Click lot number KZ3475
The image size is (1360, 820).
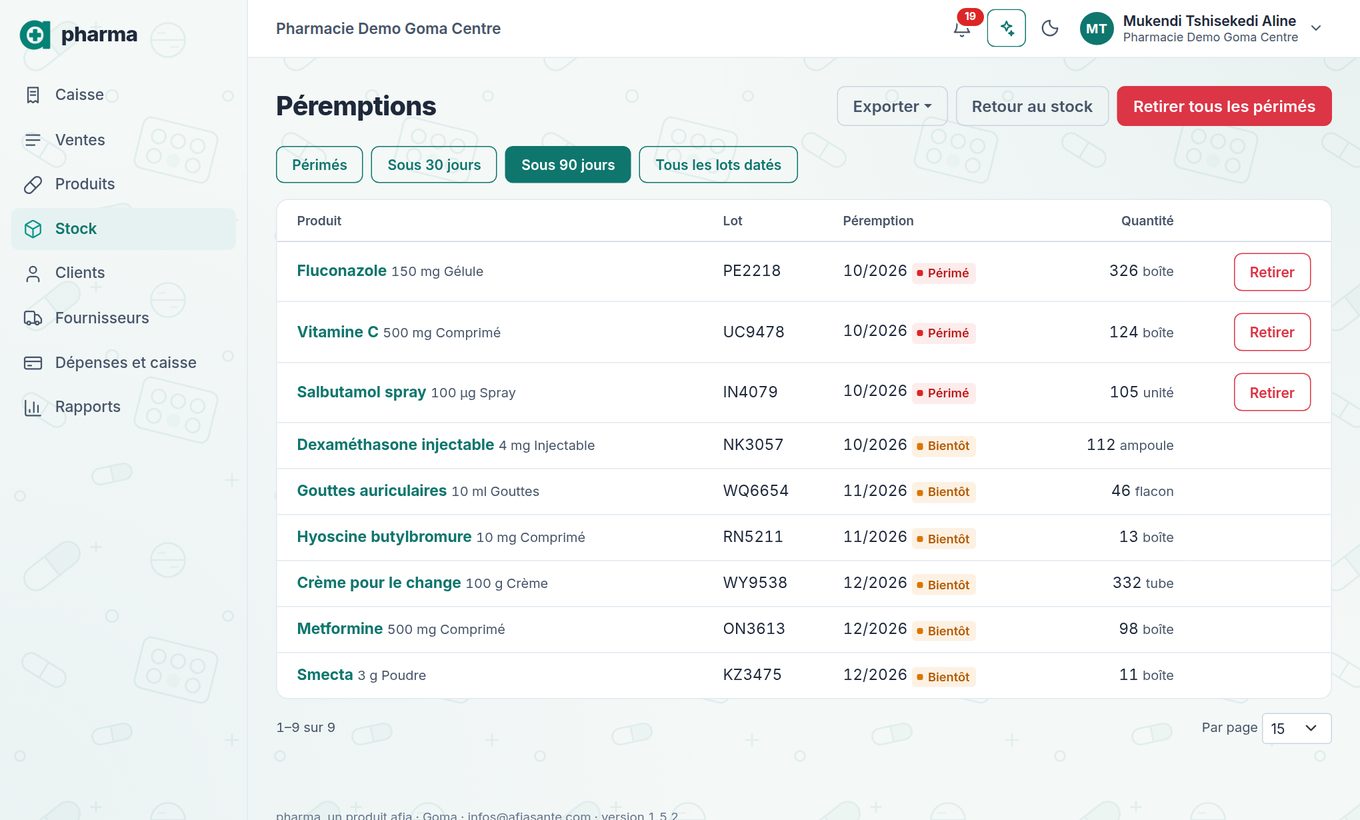pyautogui.click(x=752, y=675)
